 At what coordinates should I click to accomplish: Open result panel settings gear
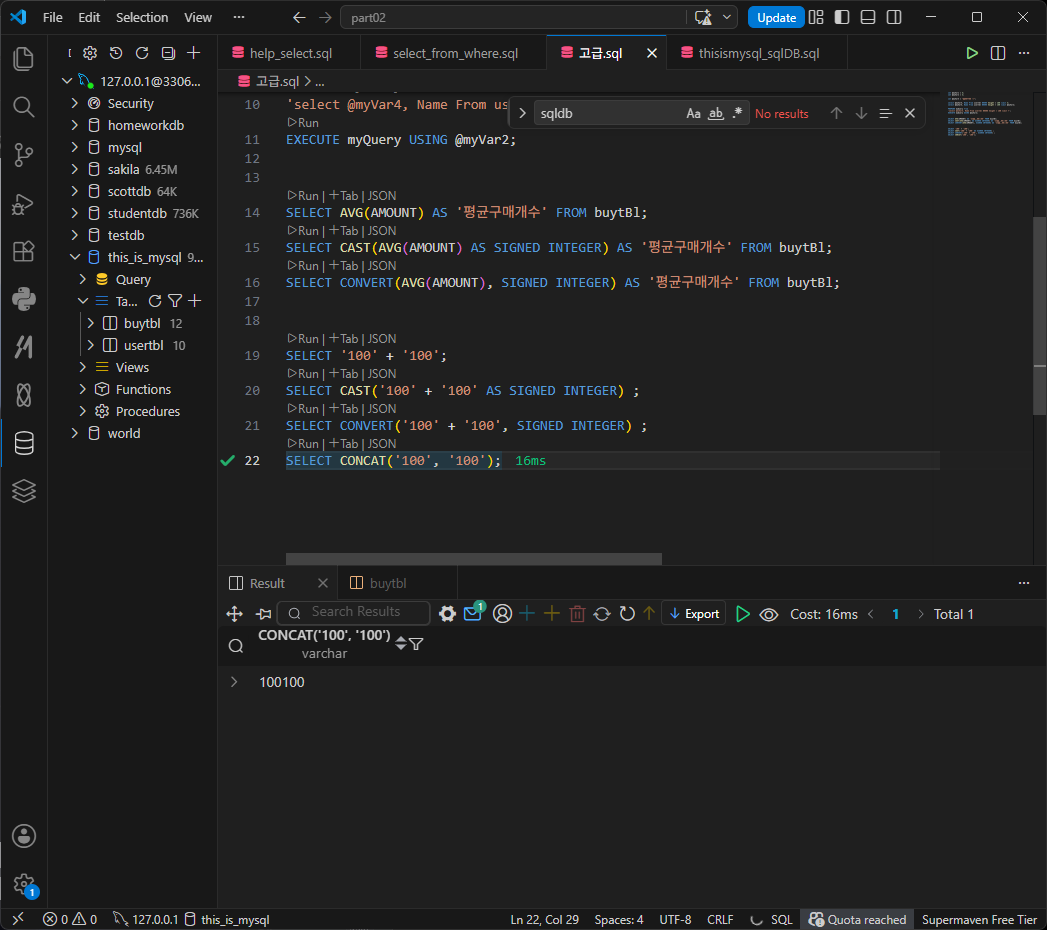point(447,614)
